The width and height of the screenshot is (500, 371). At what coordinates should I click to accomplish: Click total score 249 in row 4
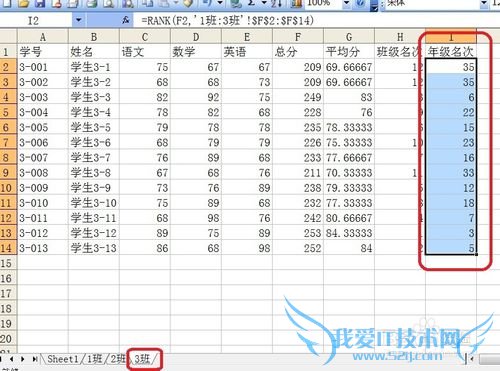[298, 97]
